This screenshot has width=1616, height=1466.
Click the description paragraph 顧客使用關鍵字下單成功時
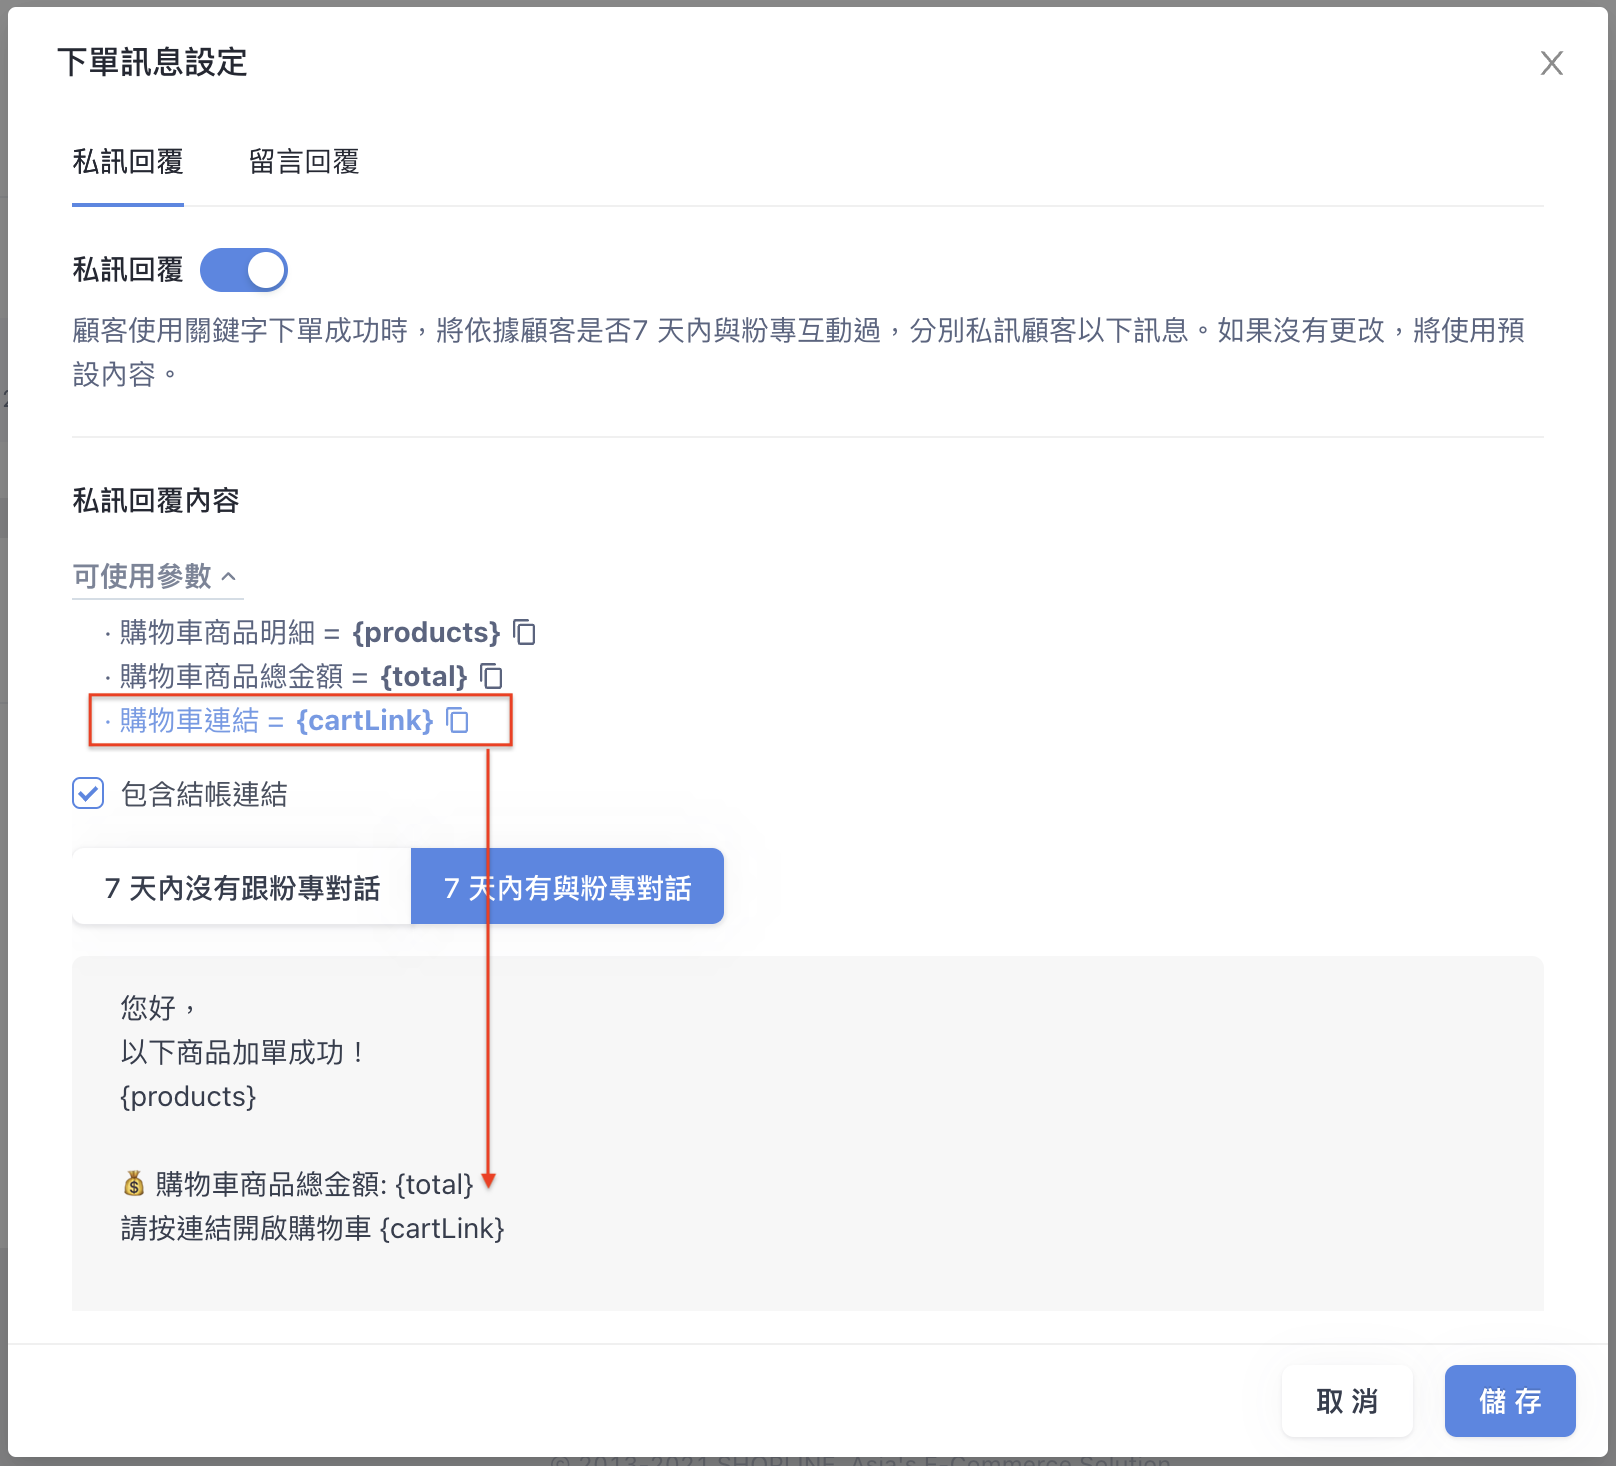click(798, 352)
